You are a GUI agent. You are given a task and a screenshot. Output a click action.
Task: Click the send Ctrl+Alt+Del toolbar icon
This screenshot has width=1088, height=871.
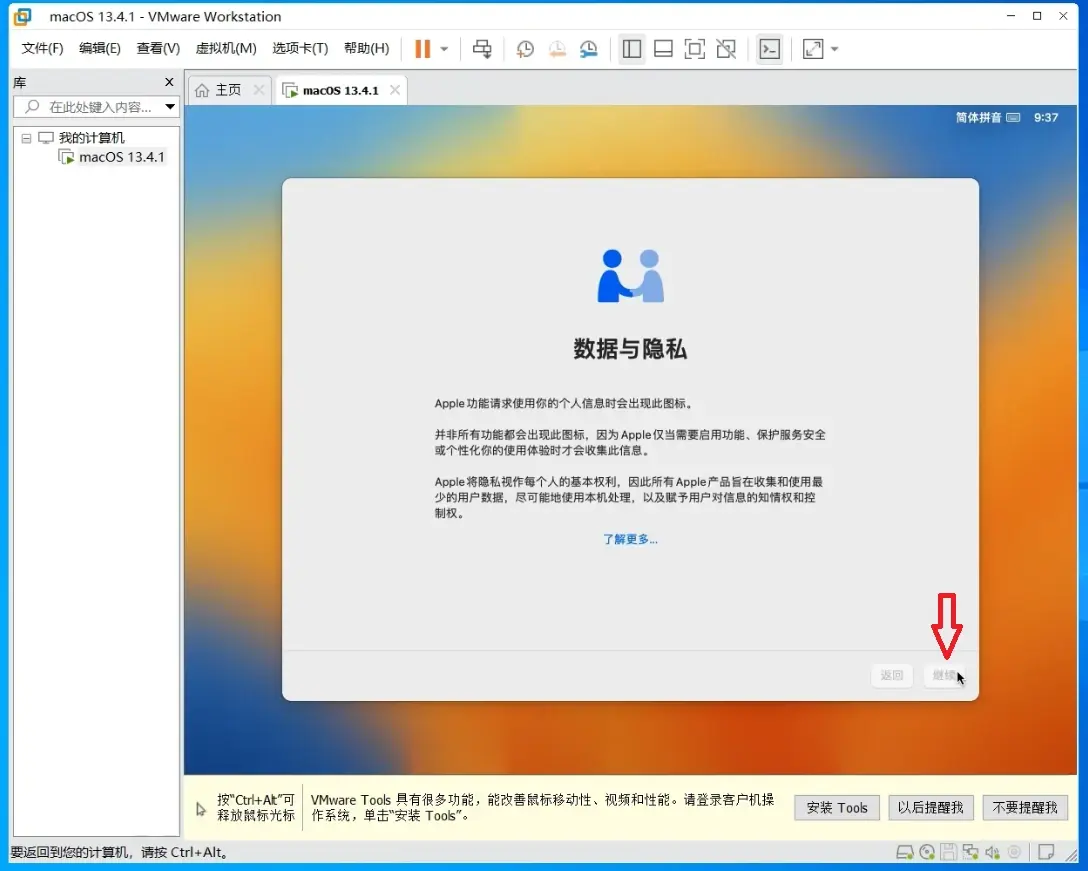tap(482, 49)
